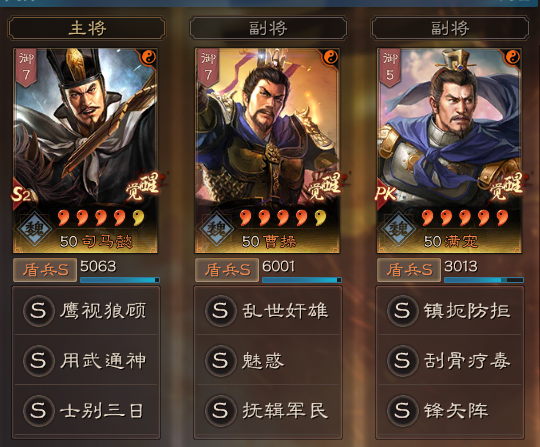Click the 觉醒 awakening stamp on 曹操
Viewport: 540px width, 447px height.
(324, 186)
